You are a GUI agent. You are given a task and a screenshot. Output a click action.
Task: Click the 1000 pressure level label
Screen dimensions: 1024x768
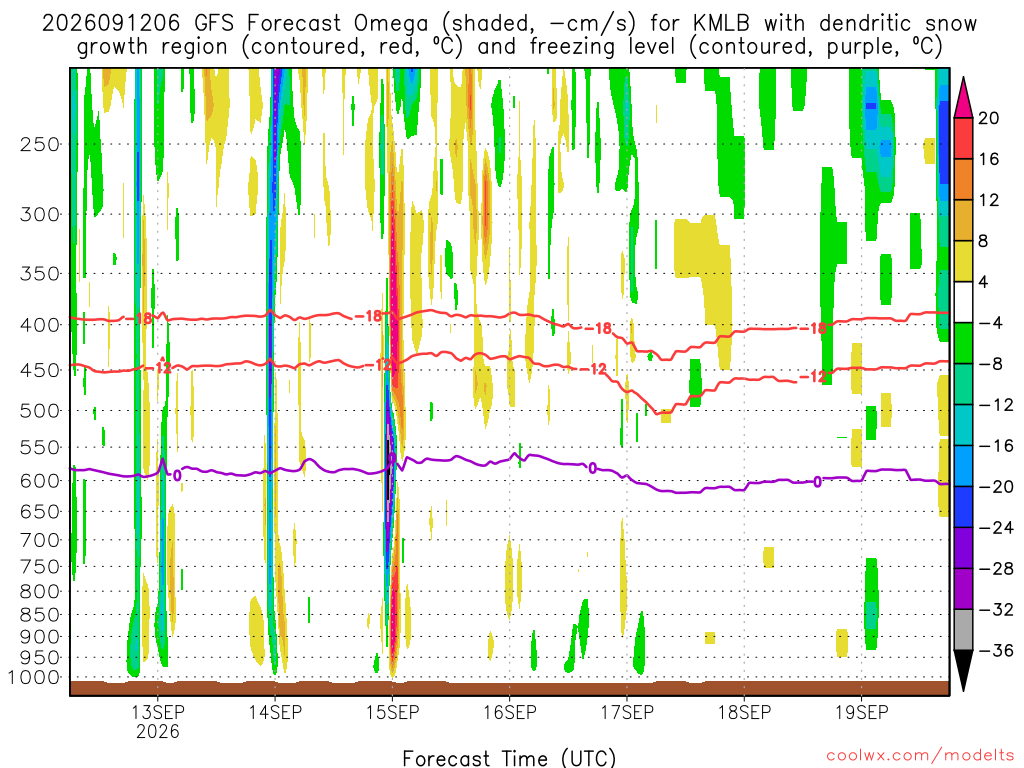tap(34, 677)
